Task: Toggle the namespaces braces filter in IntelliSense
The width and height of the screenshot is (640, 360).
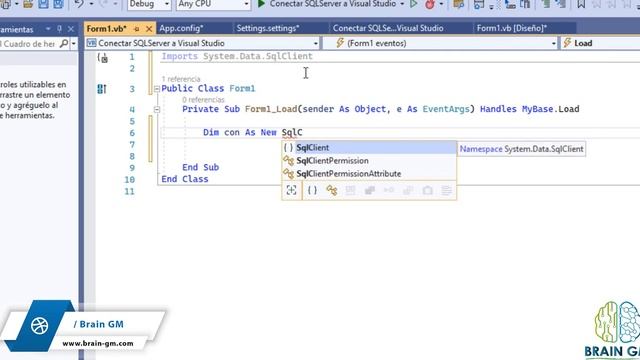Action: coord(312,190)
